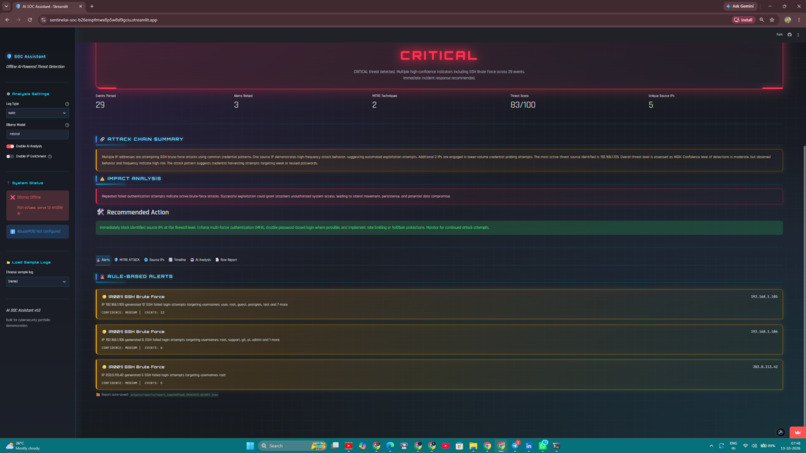This screenshot has height=453, width=806.
Task: Open File Explorer from the taskbar
Action: 473,446
